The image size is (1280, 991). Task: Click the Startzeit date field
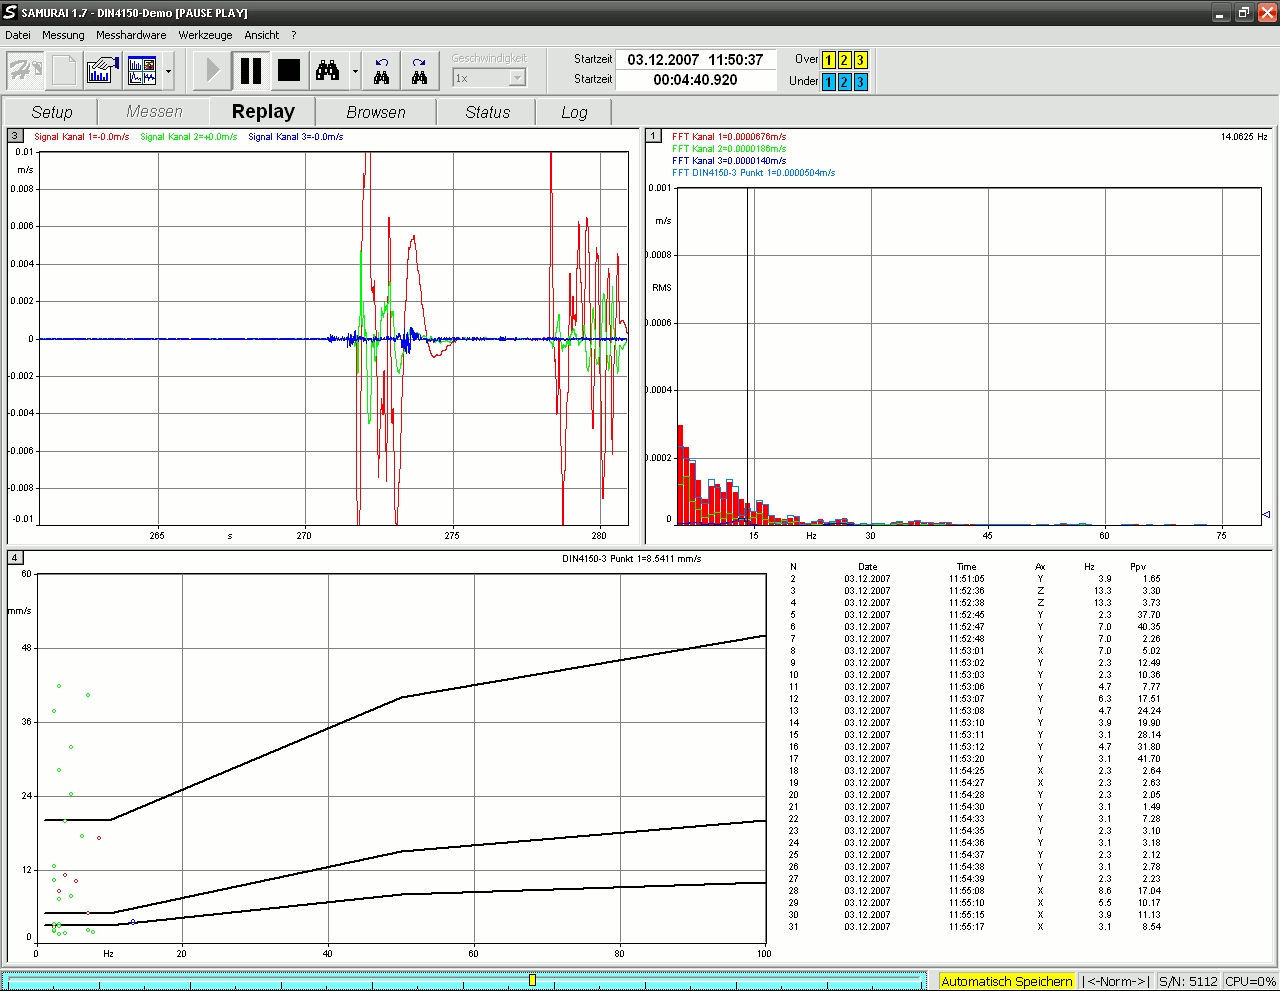696,59
